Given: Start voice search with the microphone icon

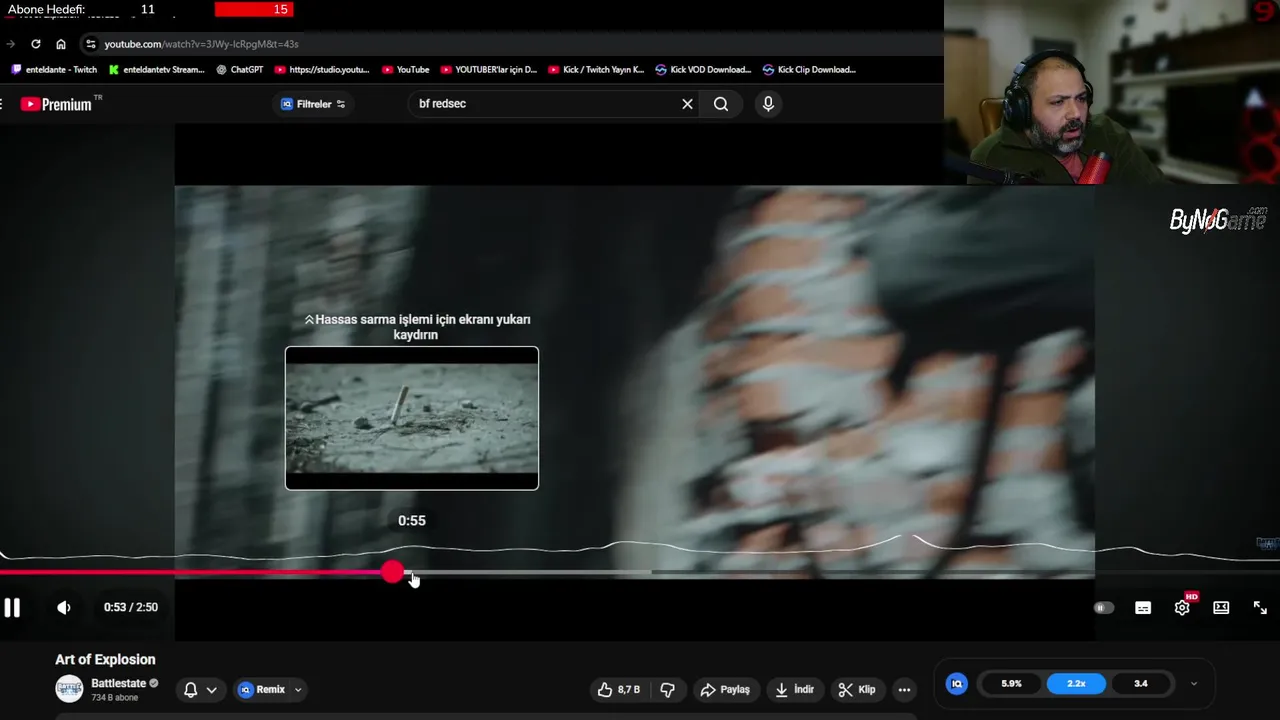Looking at the screenshot, I should (768, 104).
